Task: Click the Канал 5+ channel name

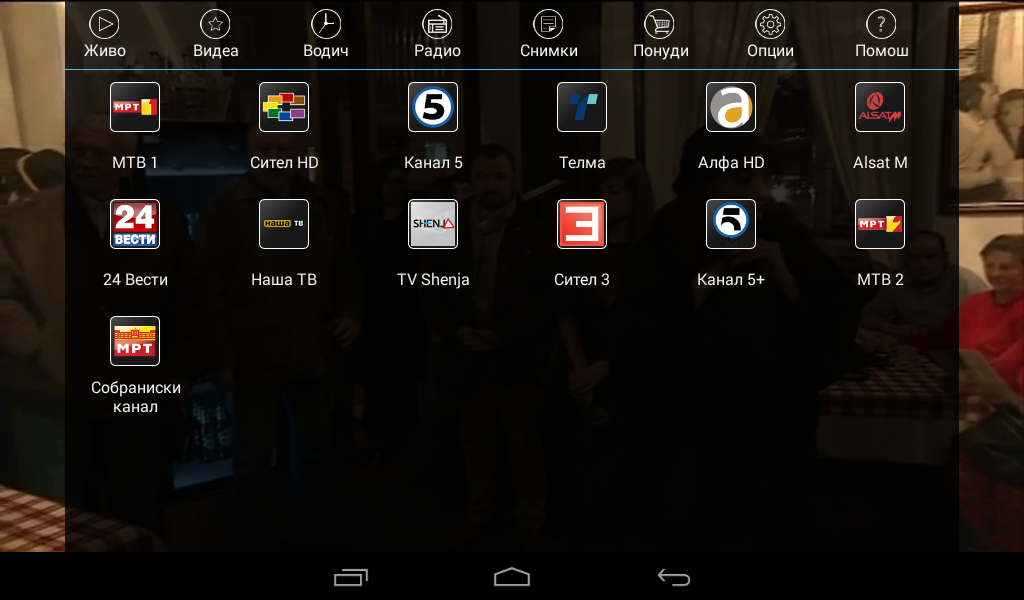Action: pyautogui.click(x=731, y=279)
